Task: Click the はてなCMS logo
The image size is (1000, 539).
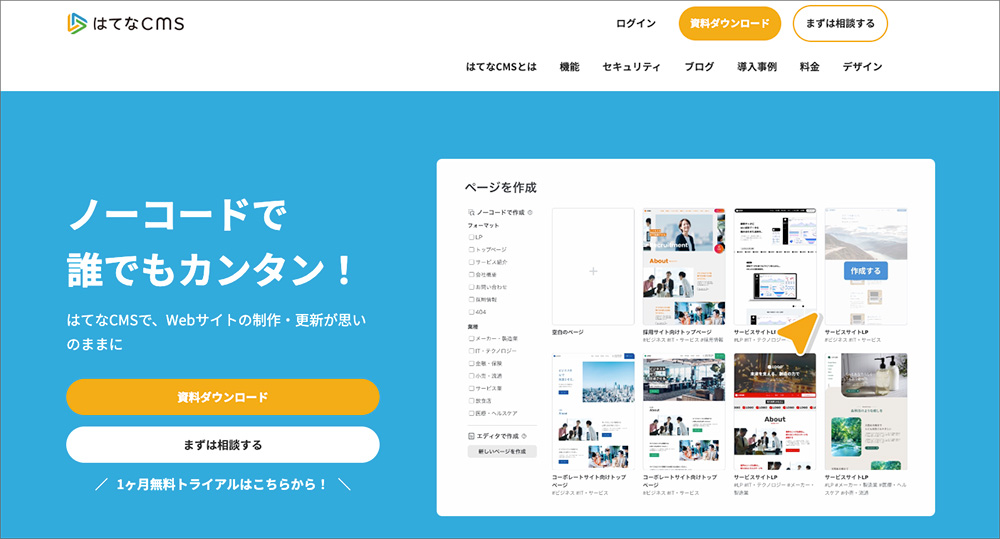Action: tap(126, 24)
